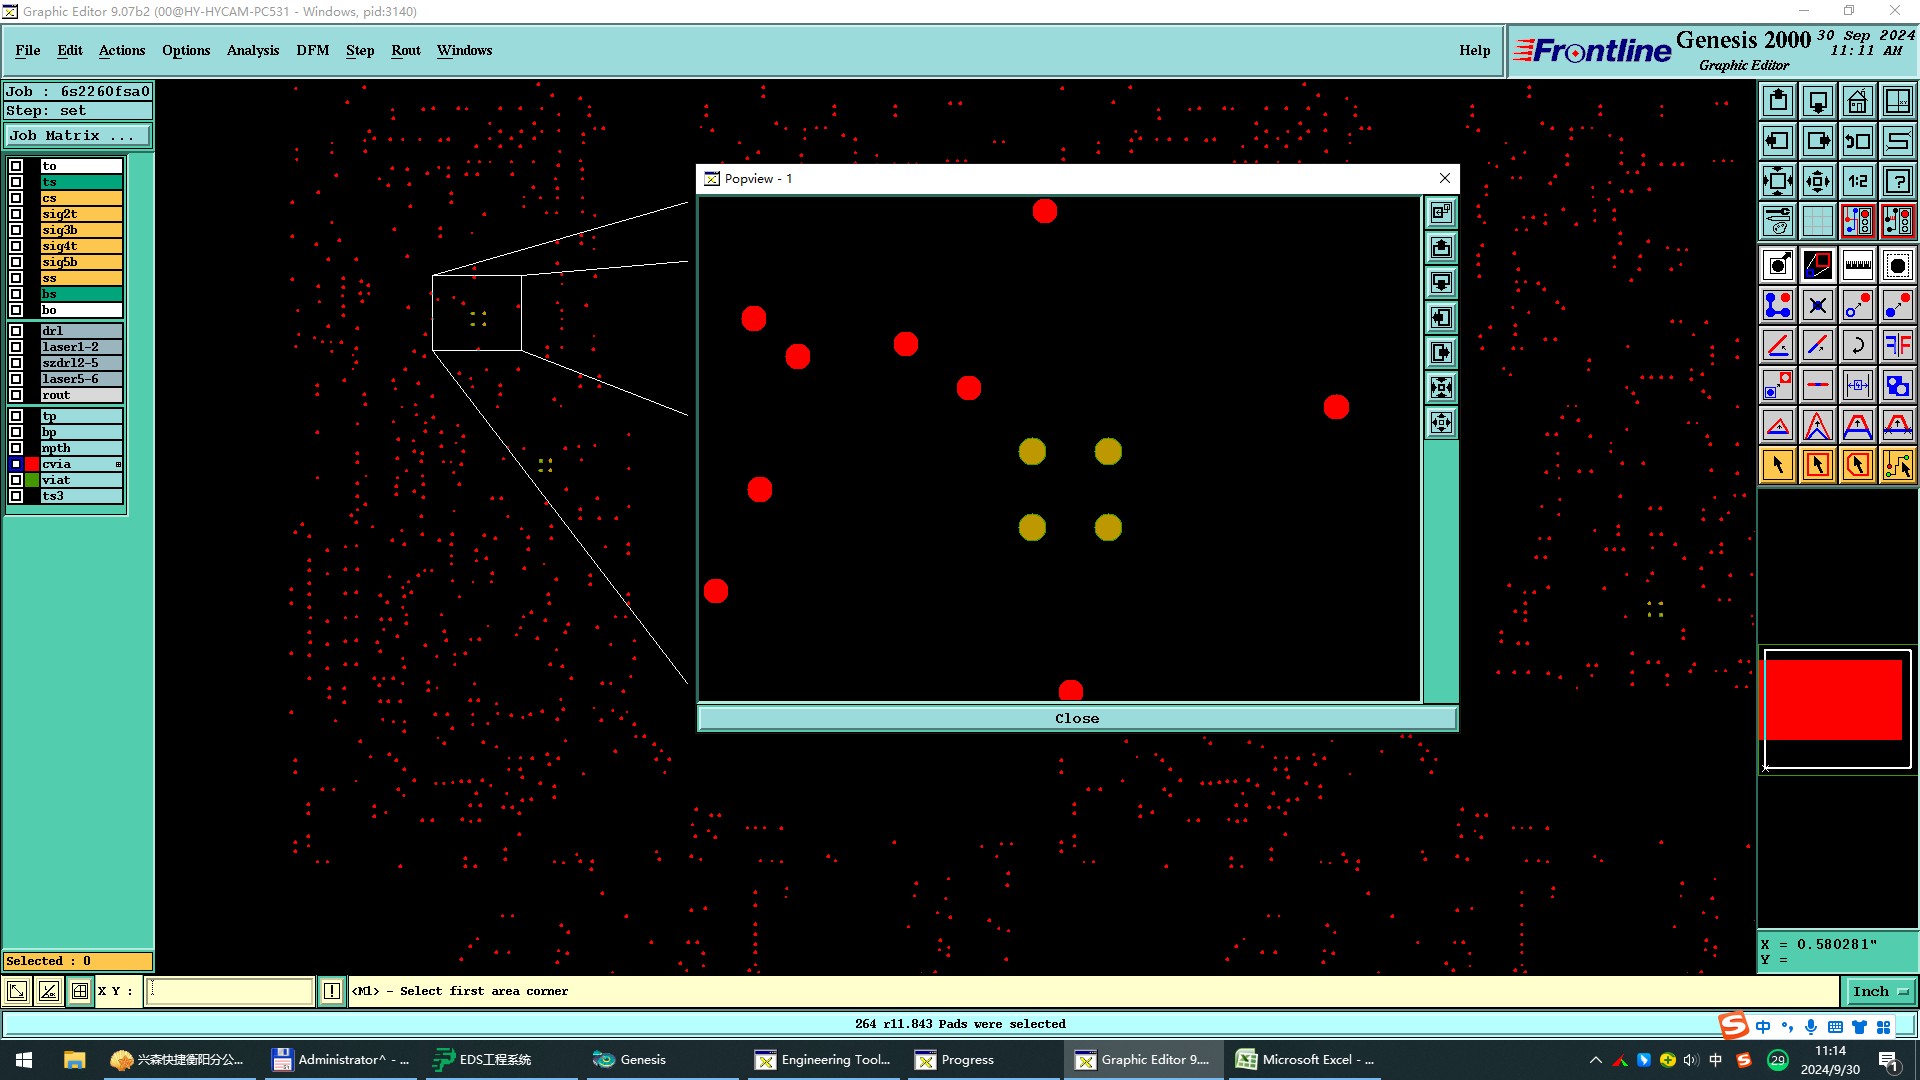Toggle the checkbox for layer drl

click(16, 331)
